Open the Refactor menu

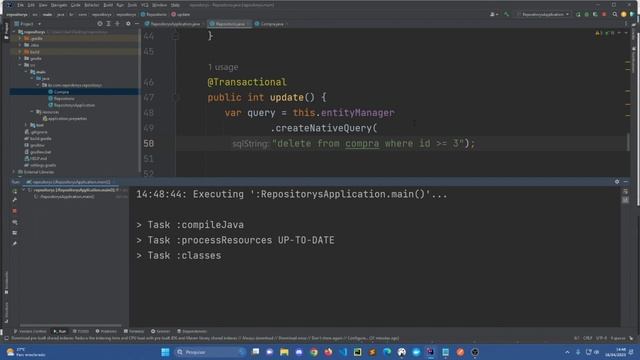point(92,5)
